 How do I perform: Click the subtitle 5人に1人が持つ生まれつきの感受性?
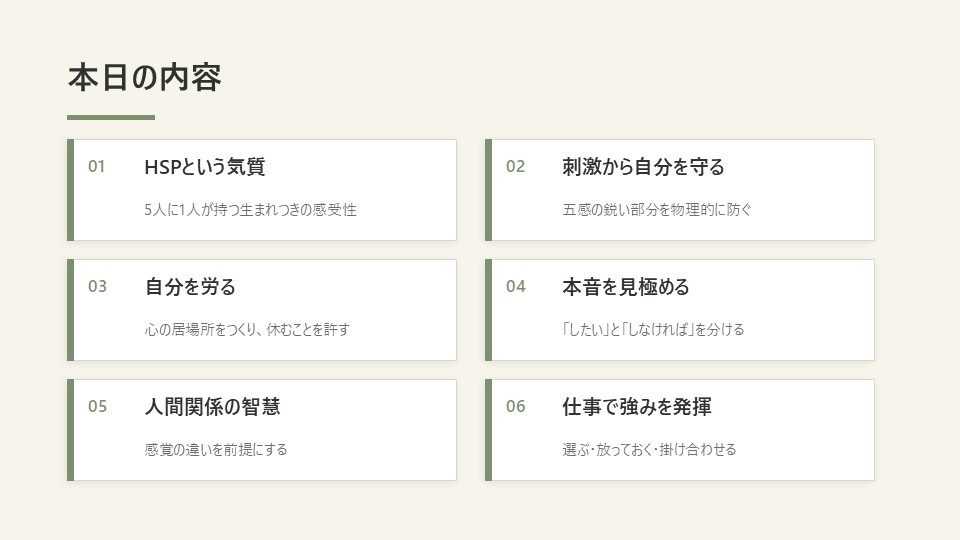click(250, 210)
